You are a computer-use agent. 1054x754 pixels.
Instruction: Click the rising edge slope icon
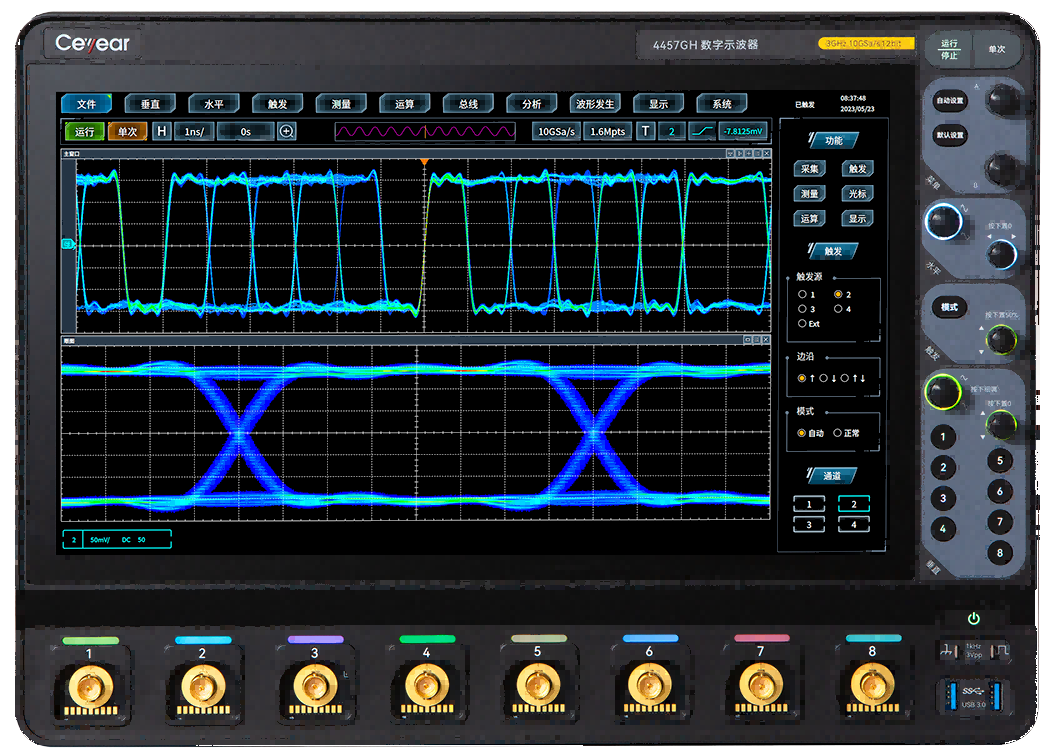pos(702,131)
